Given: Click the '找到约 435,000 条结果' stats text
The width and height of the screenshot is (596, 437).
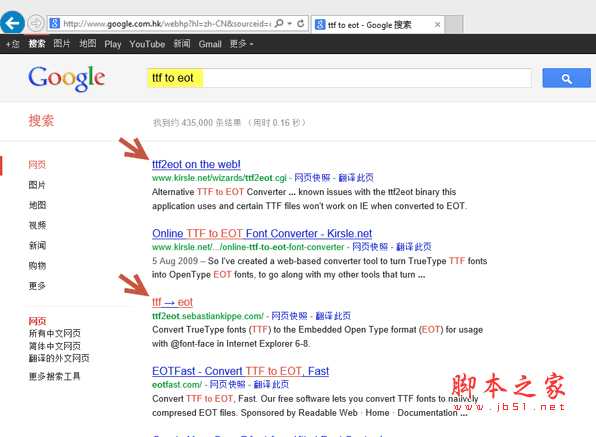Looking at the screenshot, I should (x=197, y=123).
